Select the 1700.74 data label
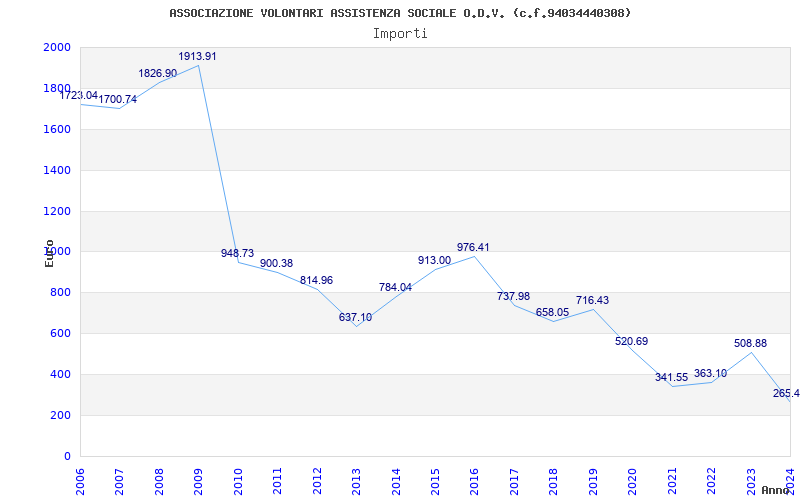Screen dimensions: 800x500 pyautogui.click(x=118, y=99)
